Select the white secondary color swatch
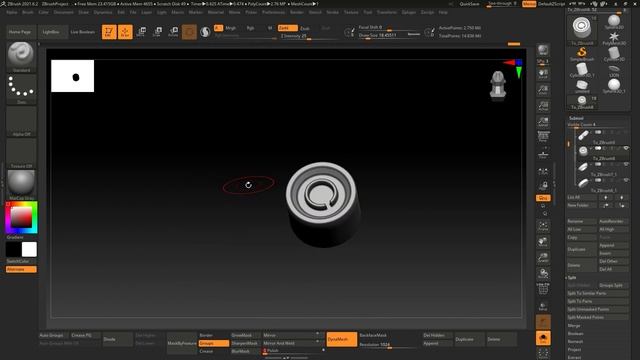 click(29, 249)
